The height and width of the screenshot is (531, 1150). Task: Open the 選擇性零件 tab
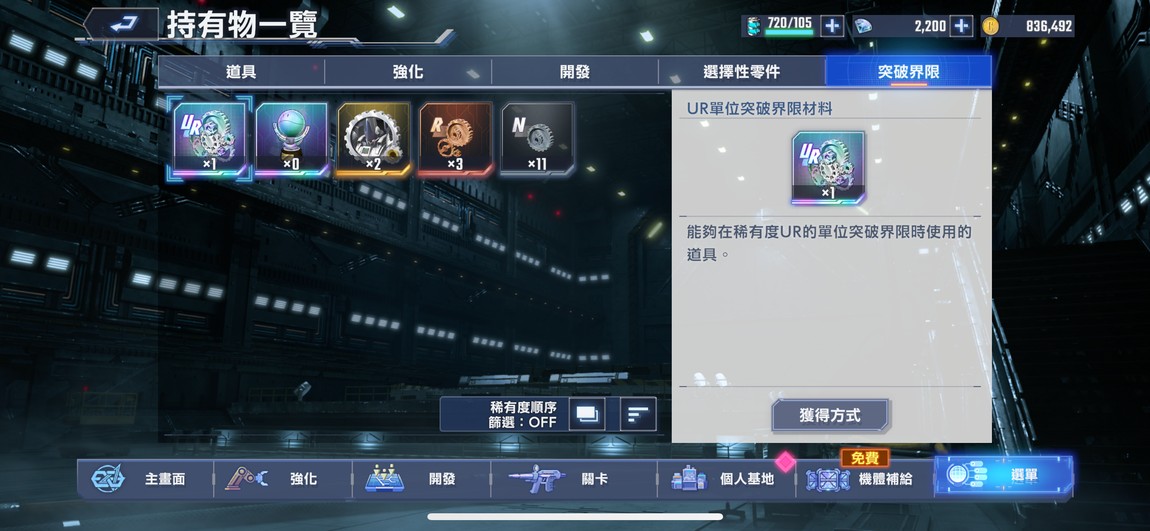tap(741, 72)
